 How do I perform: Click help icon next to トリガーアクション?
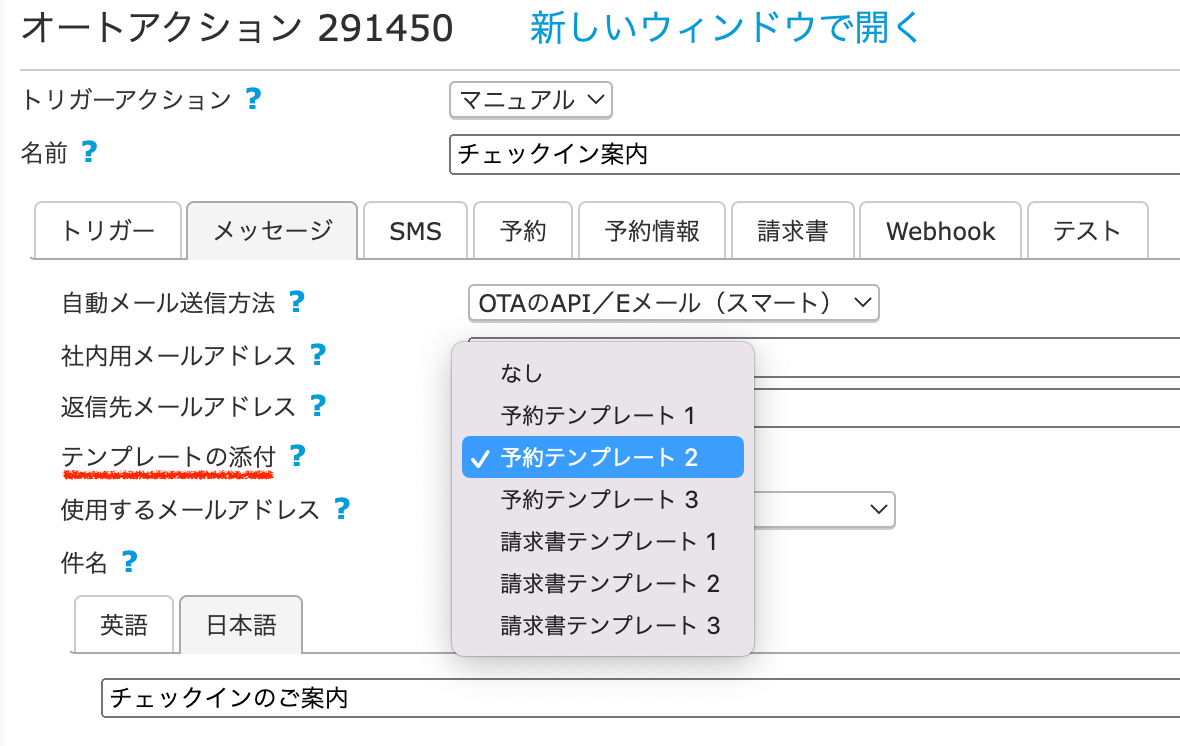(254, 99)
